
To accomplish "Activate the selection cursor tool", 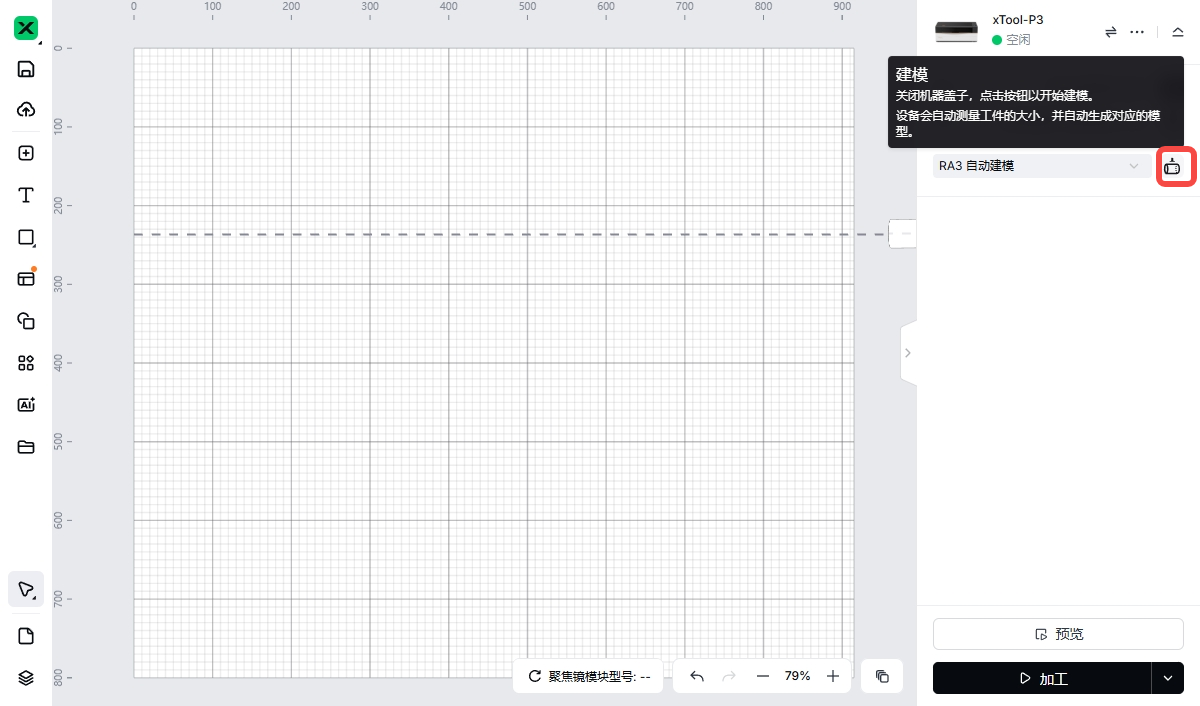I will coord(27,589).
